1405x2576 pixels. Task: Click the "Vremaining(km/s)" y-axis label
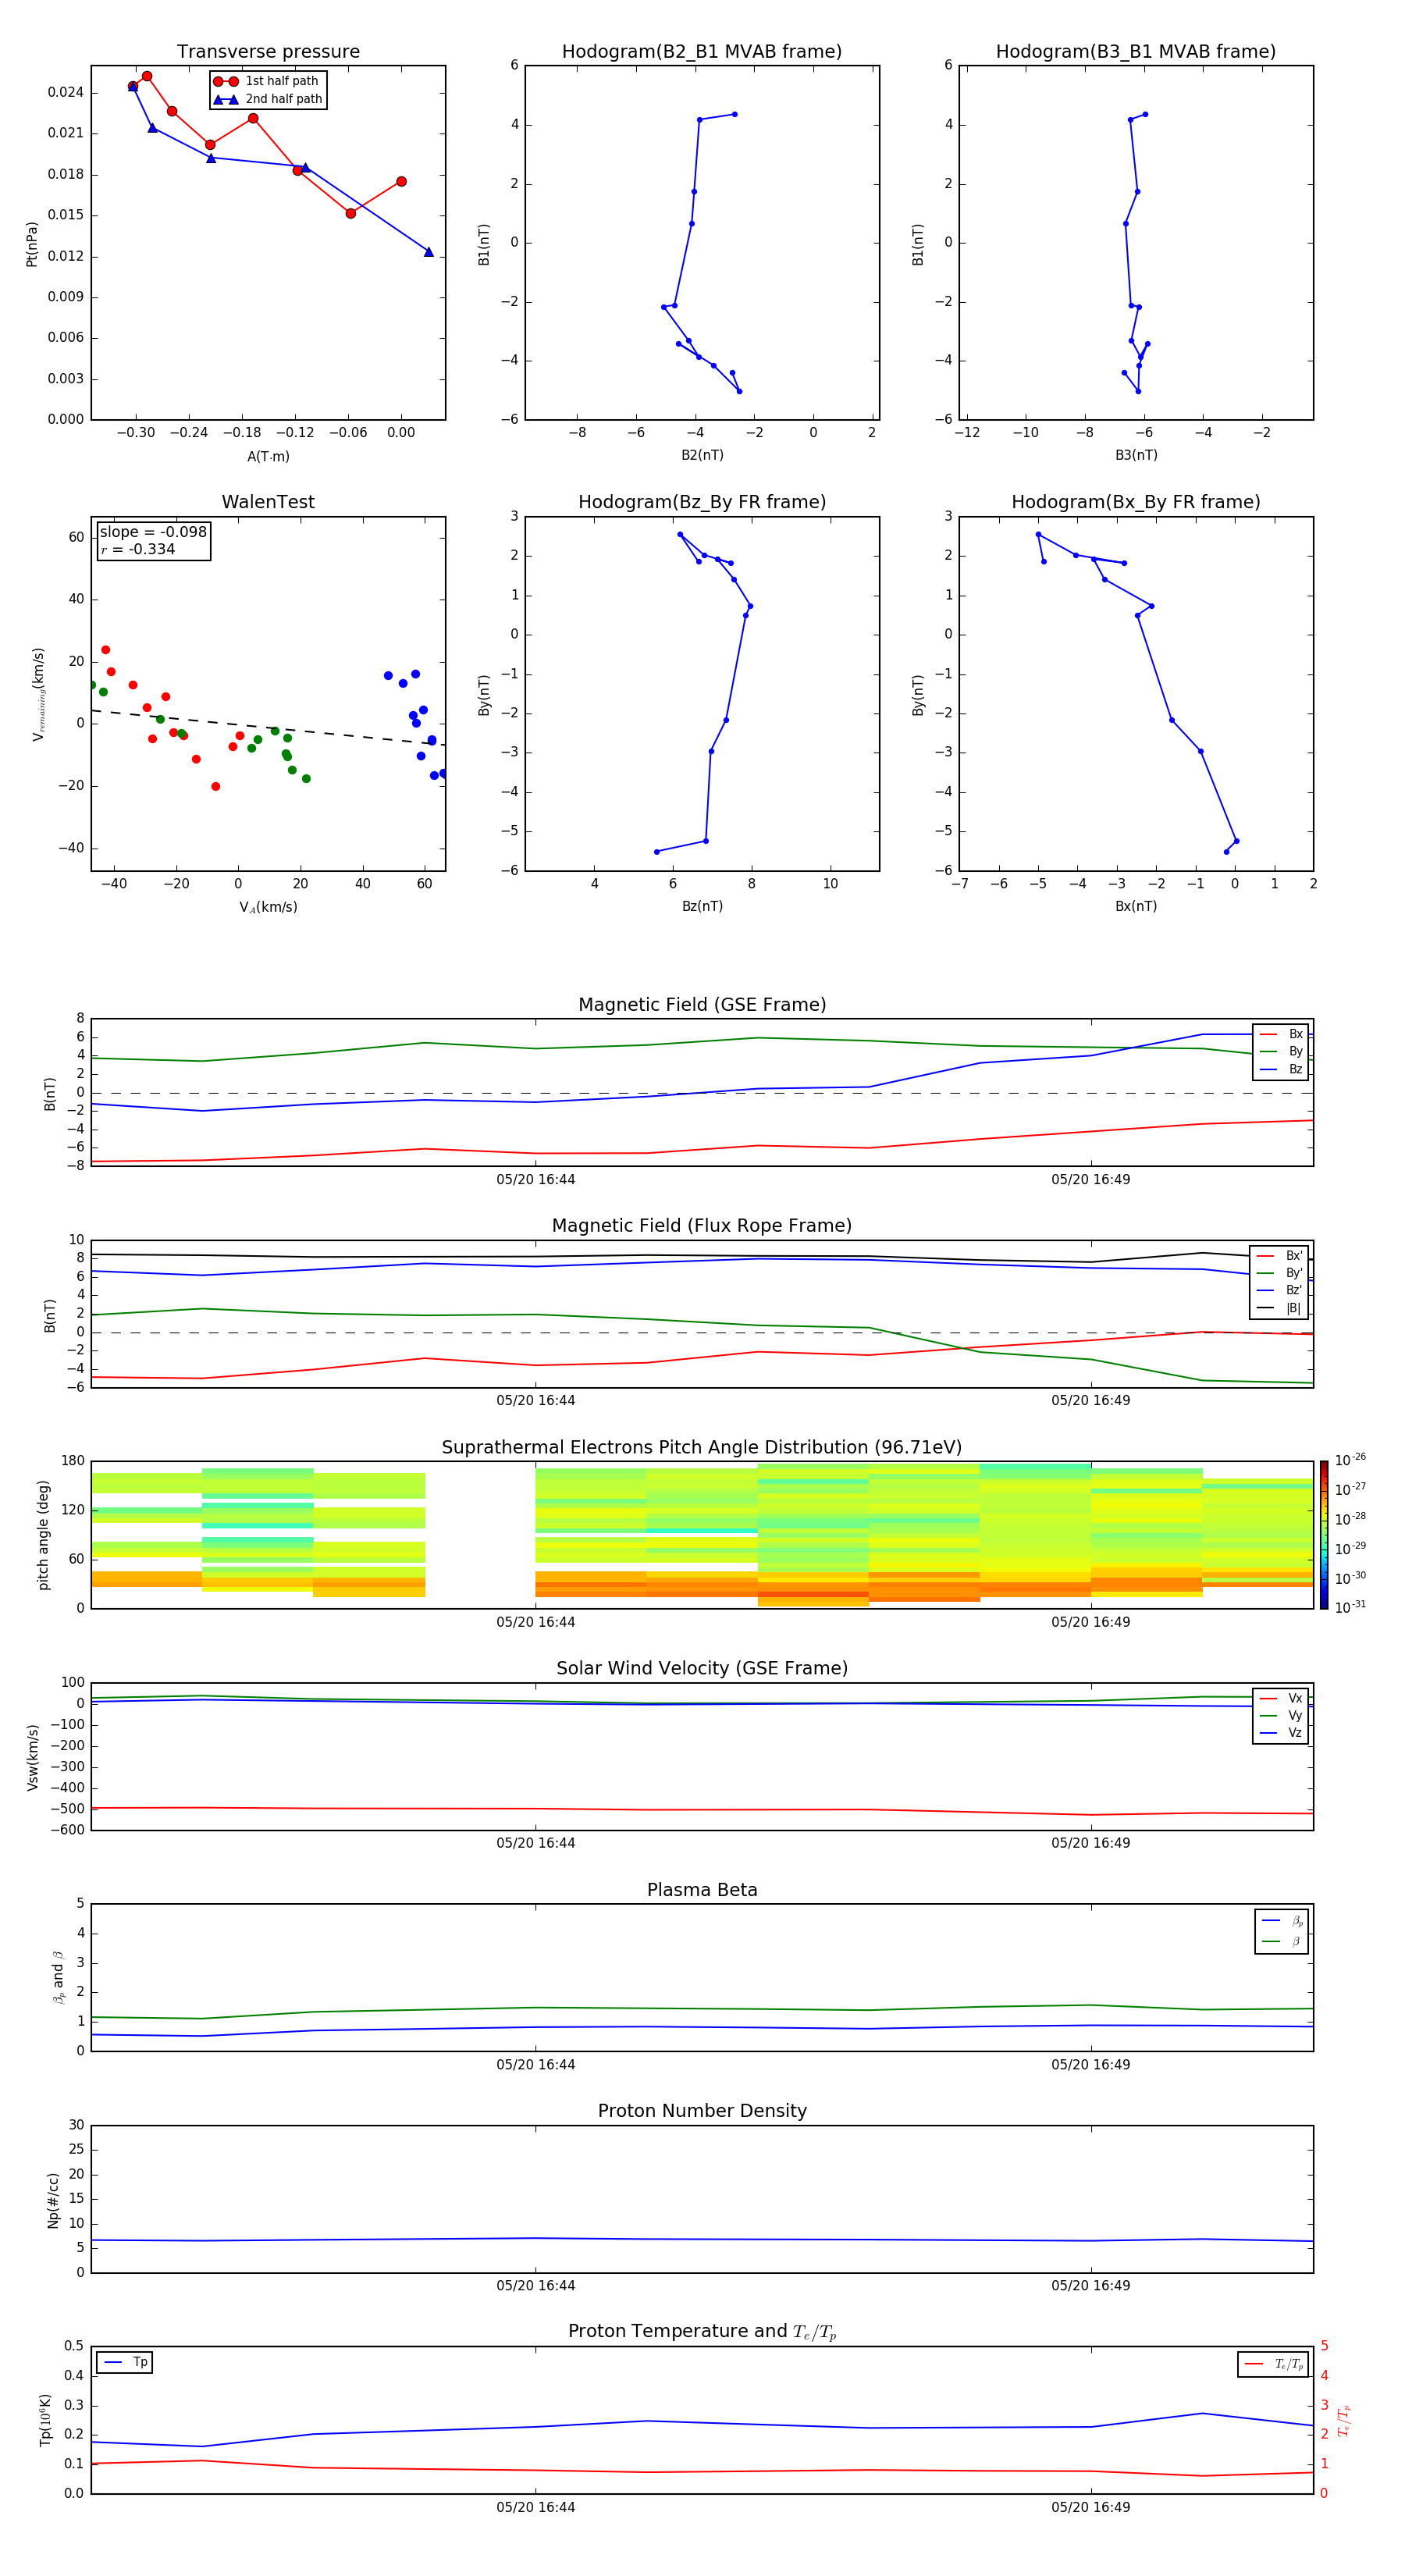[x=39, y=694]
